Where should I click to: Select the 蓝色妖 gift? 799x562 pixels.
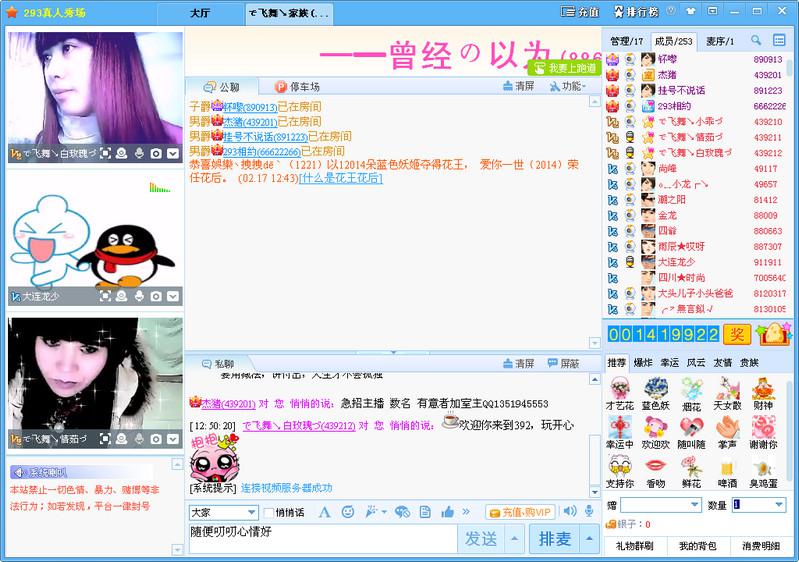coord(655,394)
